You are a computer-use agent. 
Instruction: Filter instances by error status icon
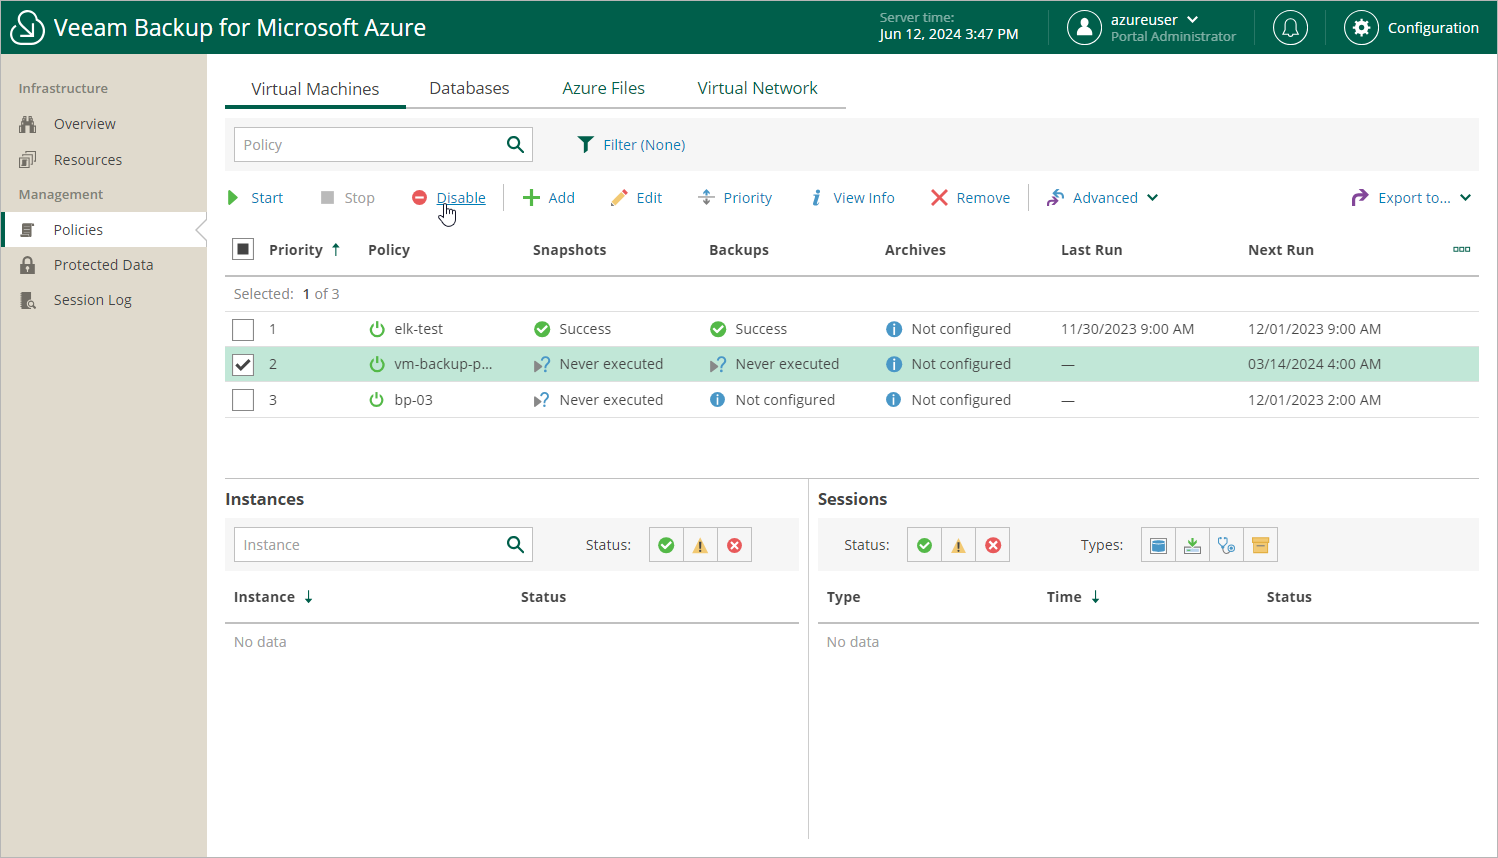(734, 545)
